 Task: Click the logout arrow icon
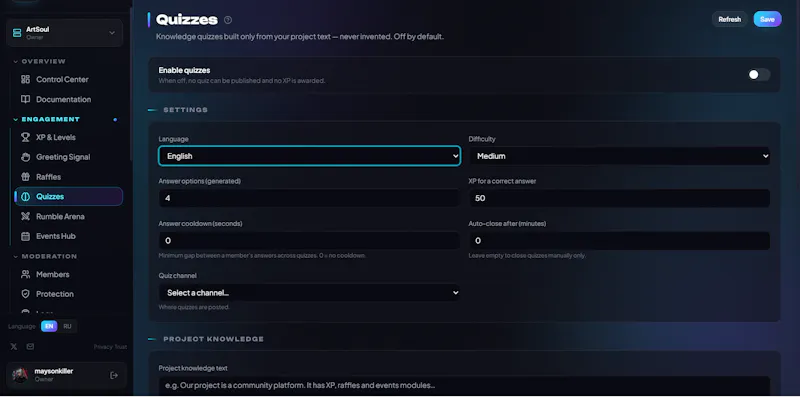click(x=114, y=376)
